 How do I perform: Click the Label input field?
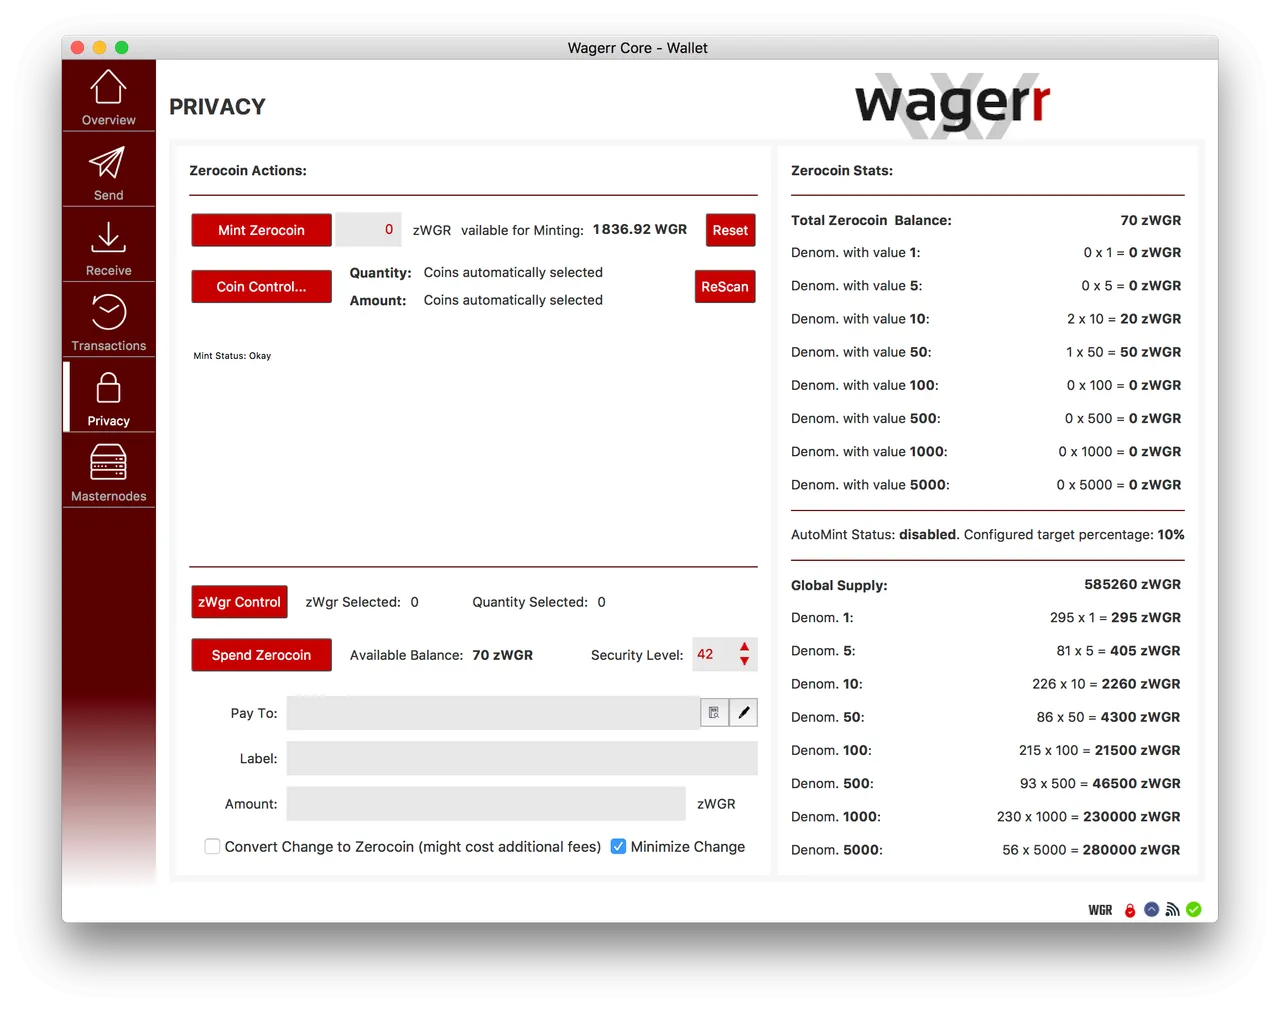(522, 758)
